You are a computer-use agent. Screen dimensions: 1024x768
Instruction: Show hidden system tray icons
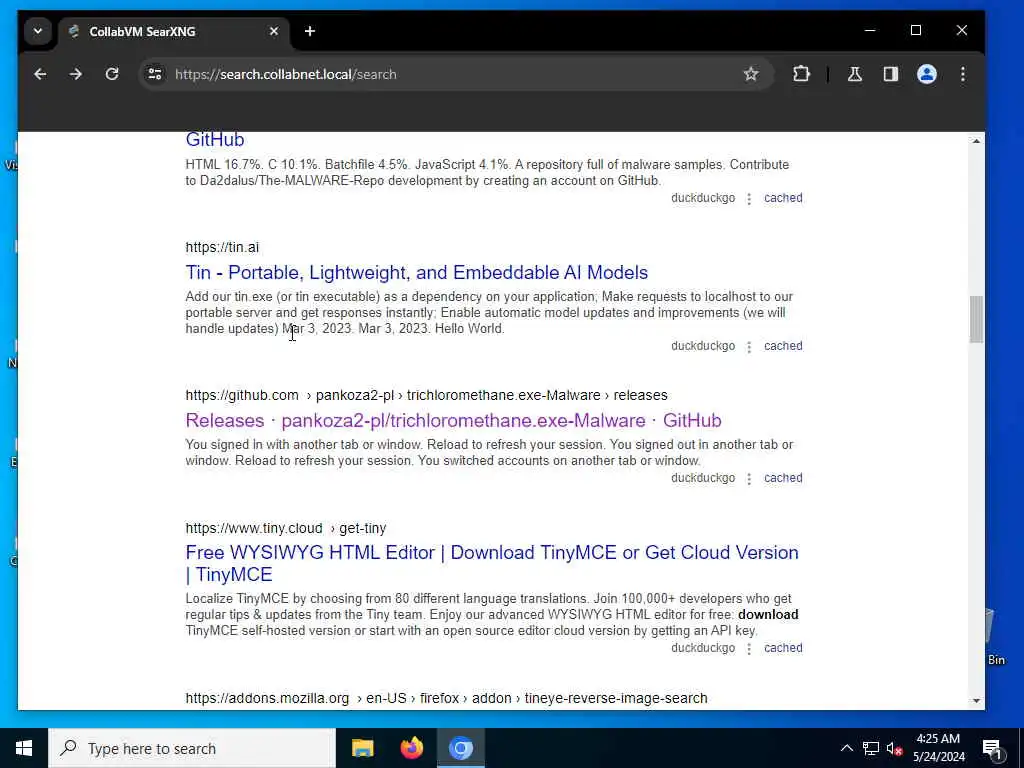[x=846, y=748]
